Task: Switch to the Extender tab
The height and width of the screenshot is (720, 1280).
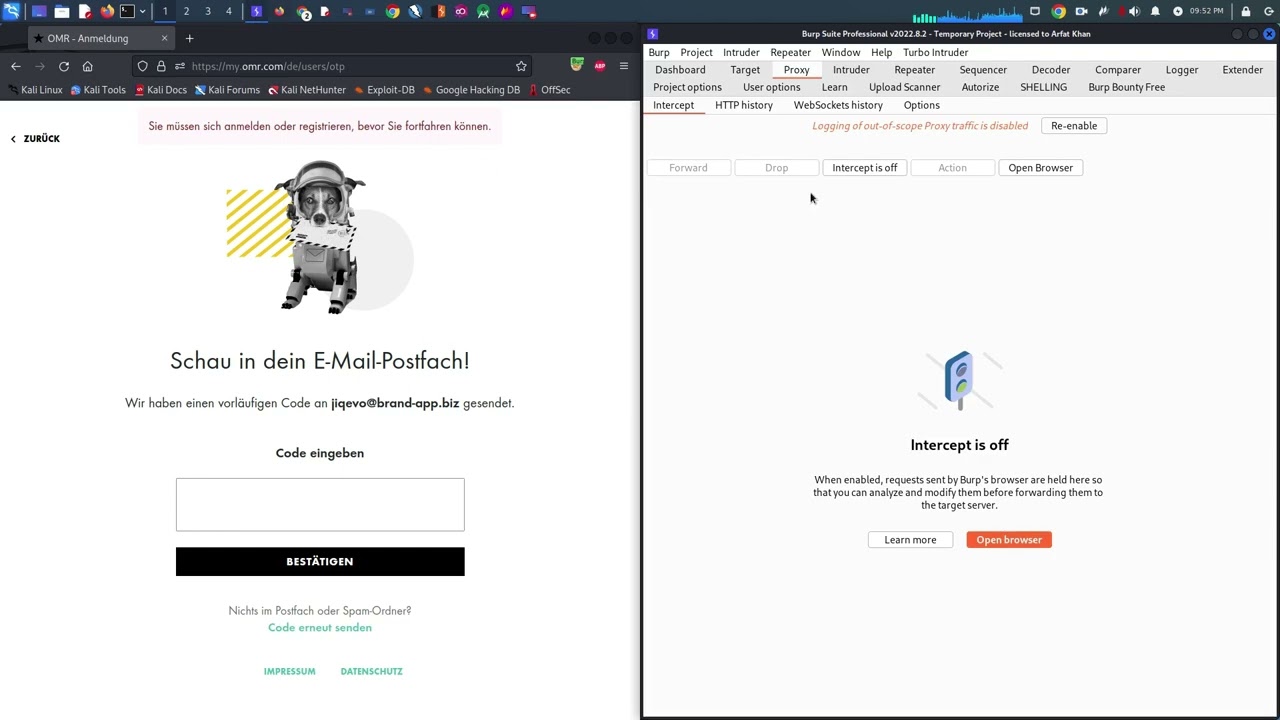Action: pyautogui.click(x=1242, y=70)
